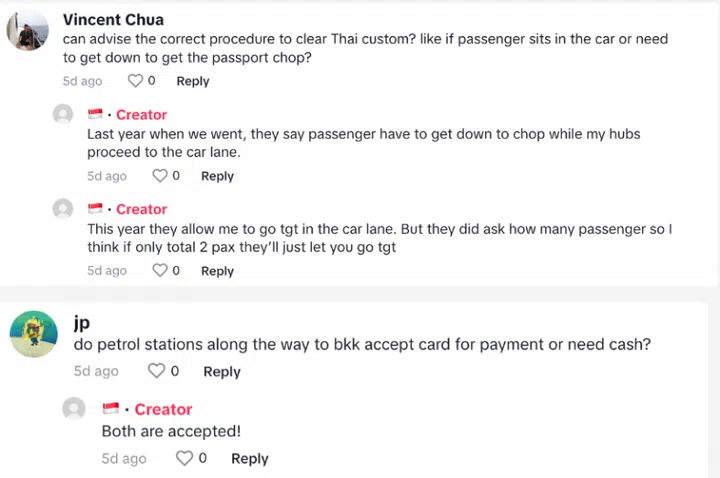
Task: Open Vincent Chua's username link
Action: pyautogui.click(x=113, y=19)
